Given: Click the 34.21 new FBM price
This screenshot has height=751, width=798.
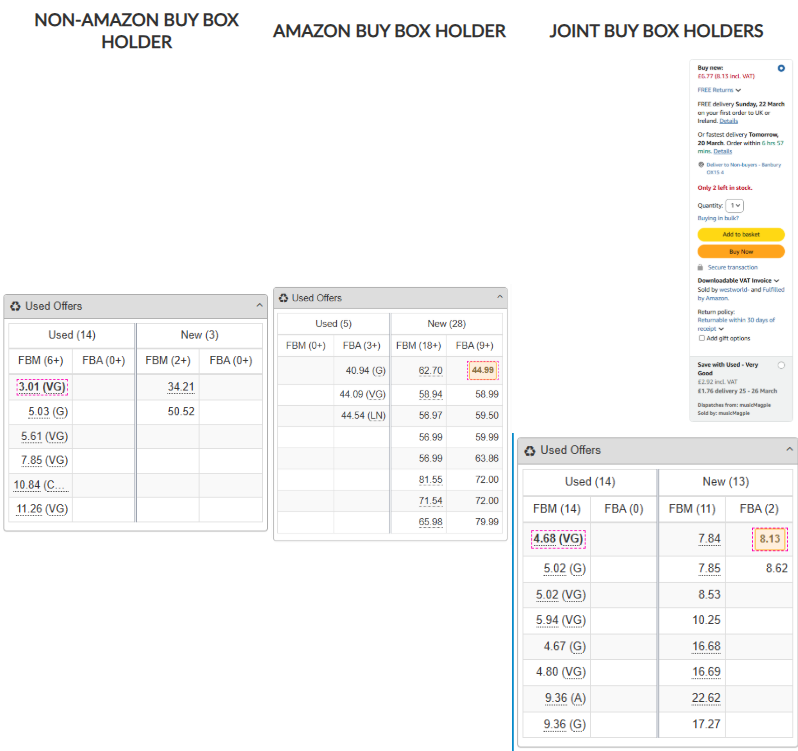Looking at the screenshot, I should point(181,387).
